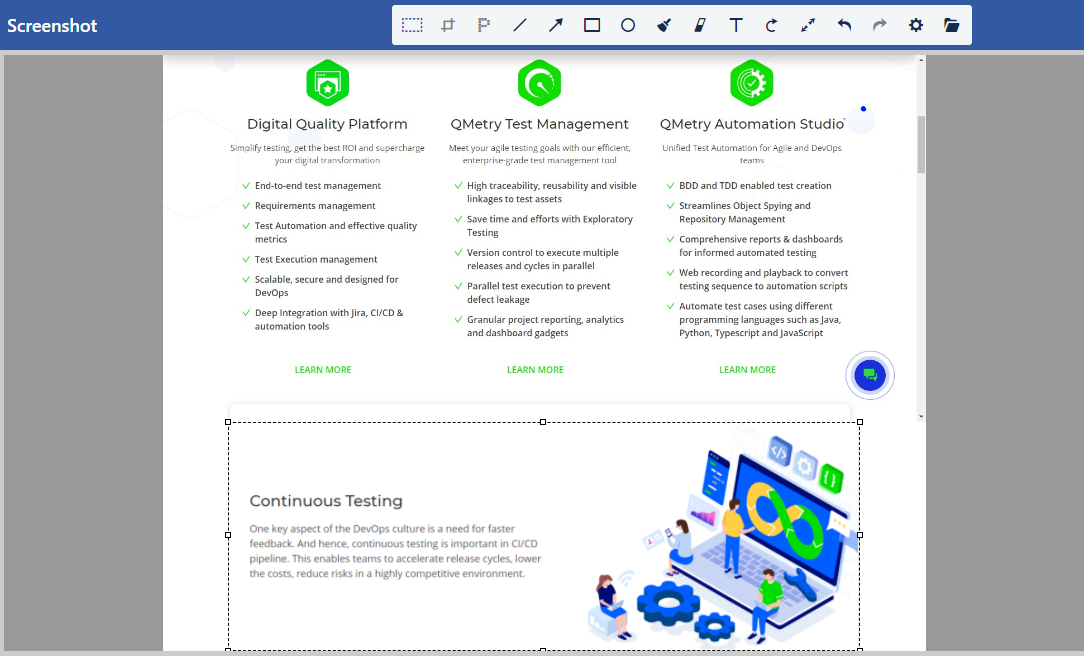Screen dimensions: 1084x657
Task: Select the arrow drawing tool
Action: click(556, 25)
